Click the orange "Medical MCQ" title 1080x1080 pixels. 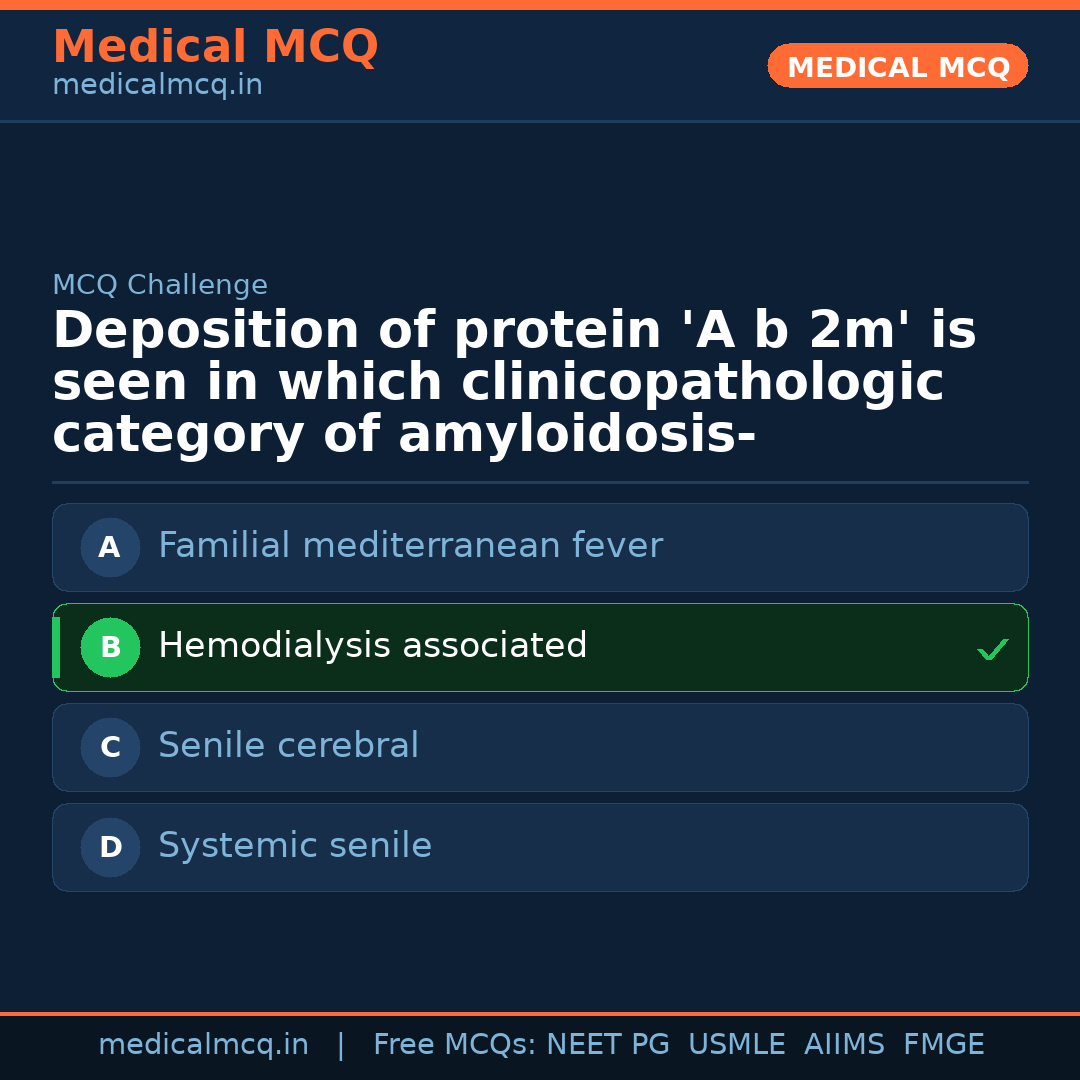click(x=215, y=47)
